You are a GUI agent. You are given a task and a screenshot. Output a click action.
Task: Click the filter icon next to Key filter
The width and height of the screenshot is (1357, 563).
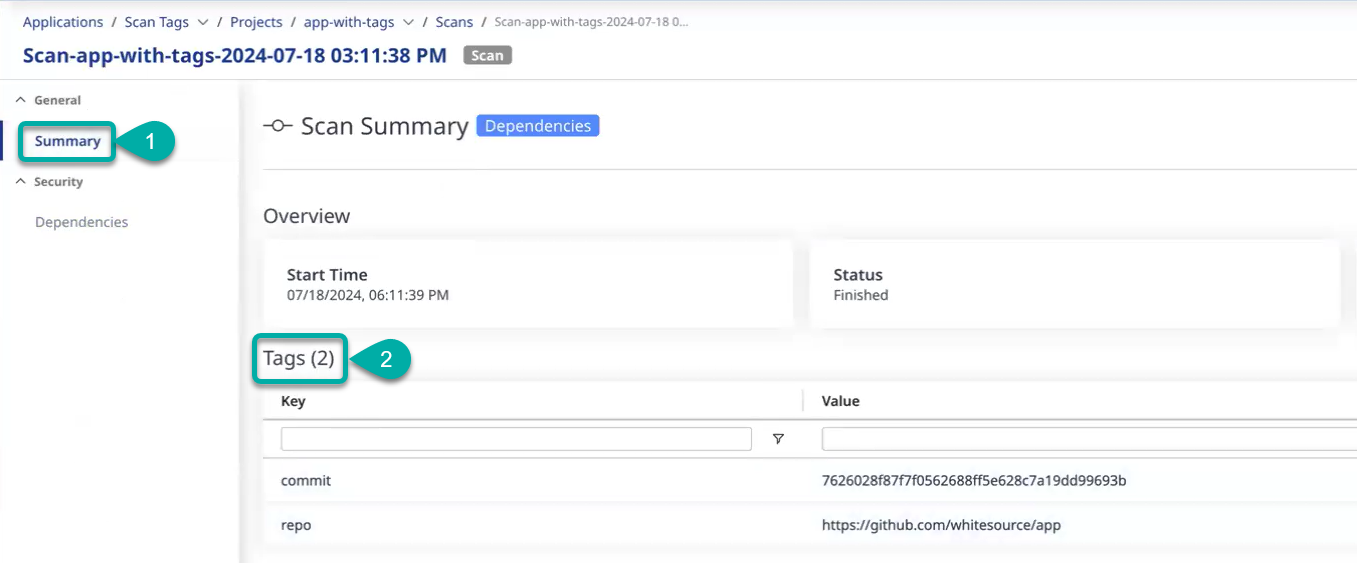[778, 439]
